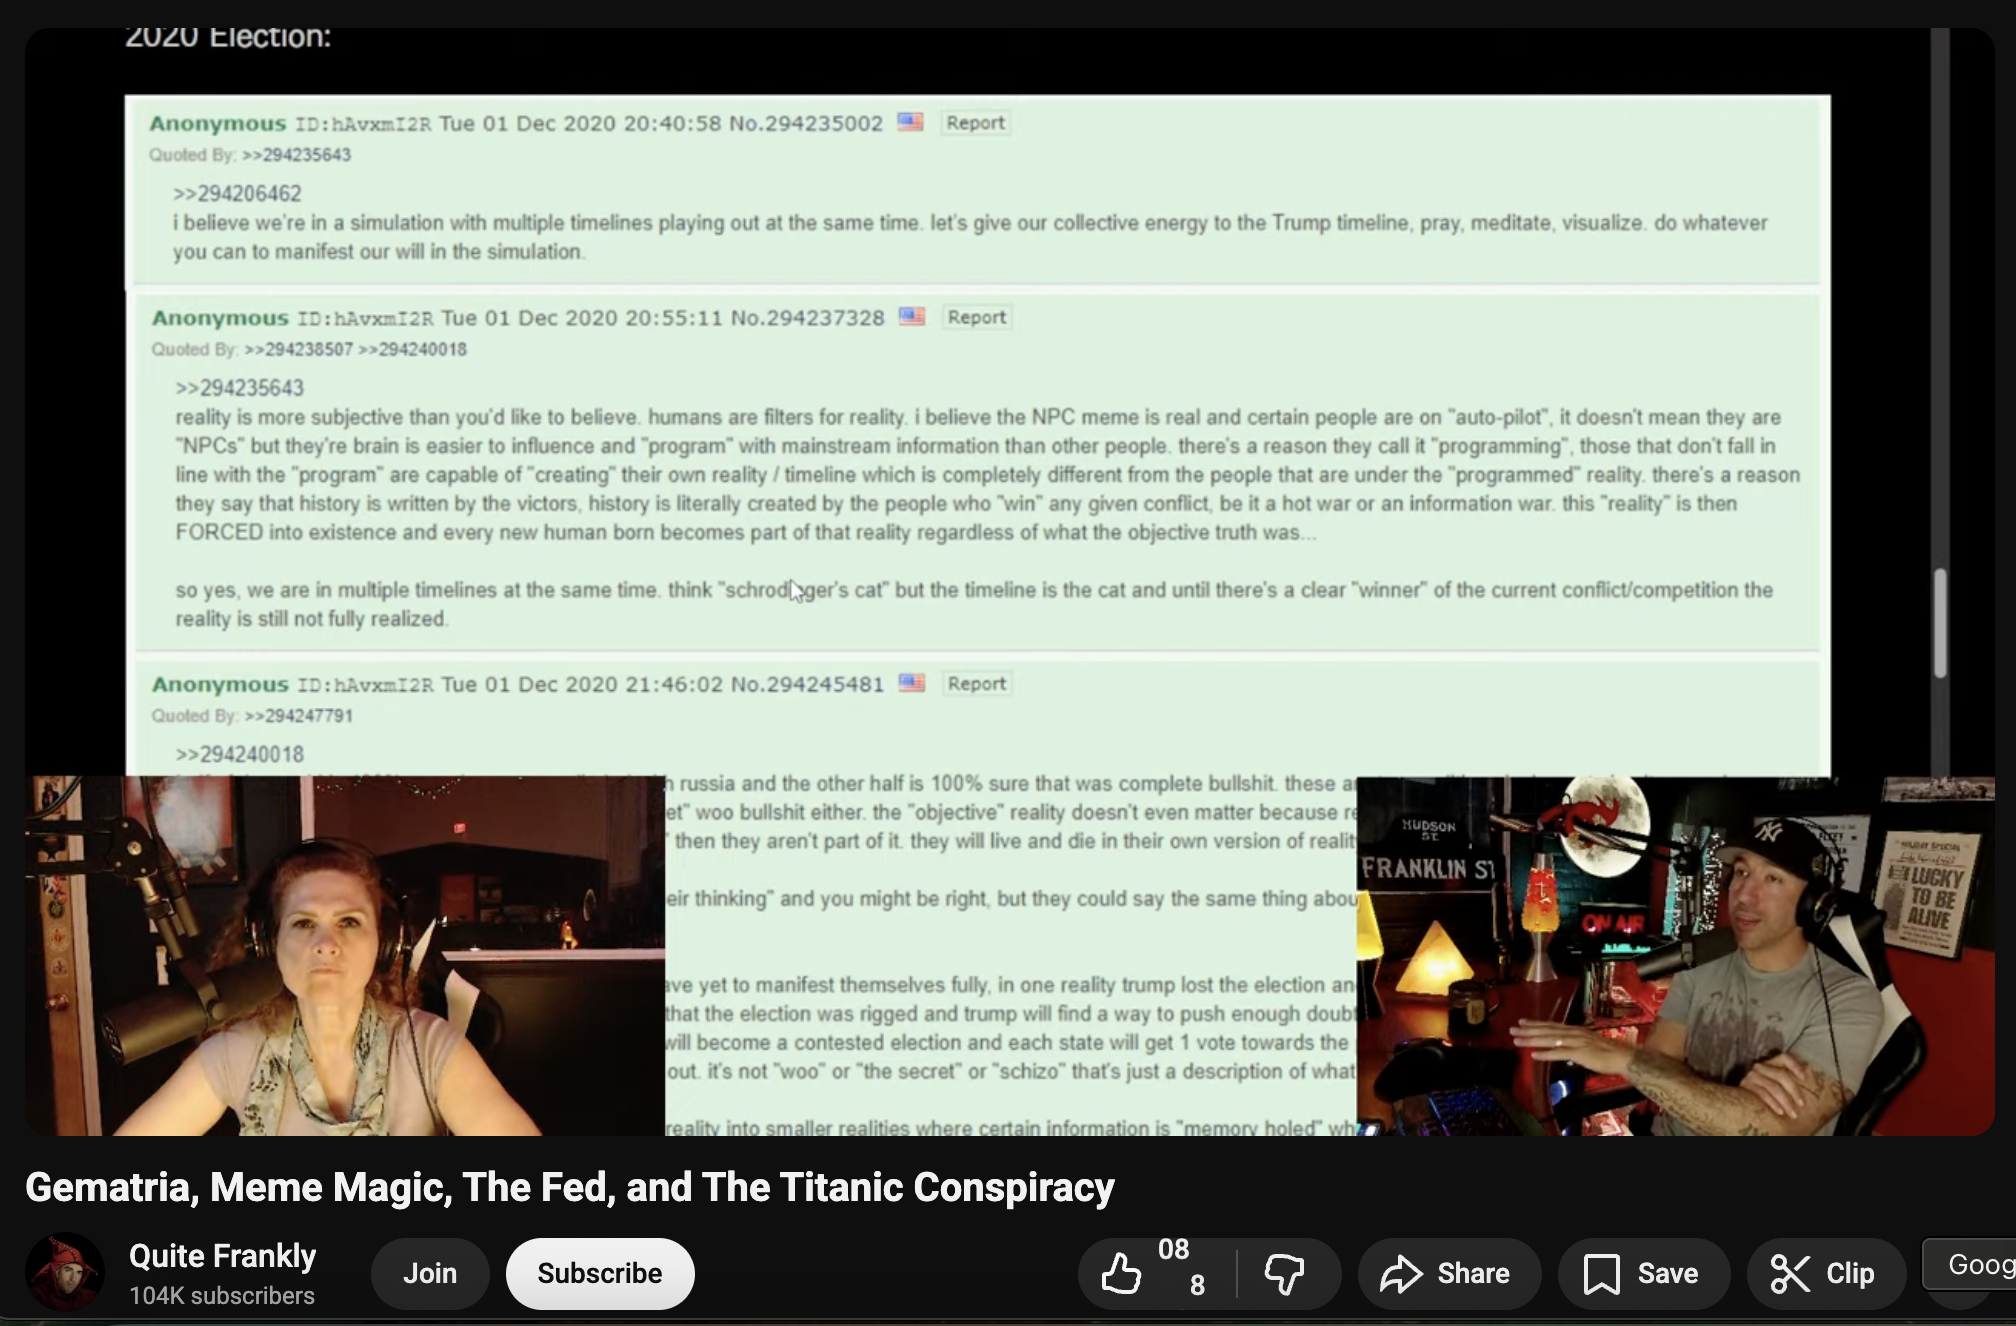
Task: Click the Quite Frankly channel name
Action: [222, 1256]
